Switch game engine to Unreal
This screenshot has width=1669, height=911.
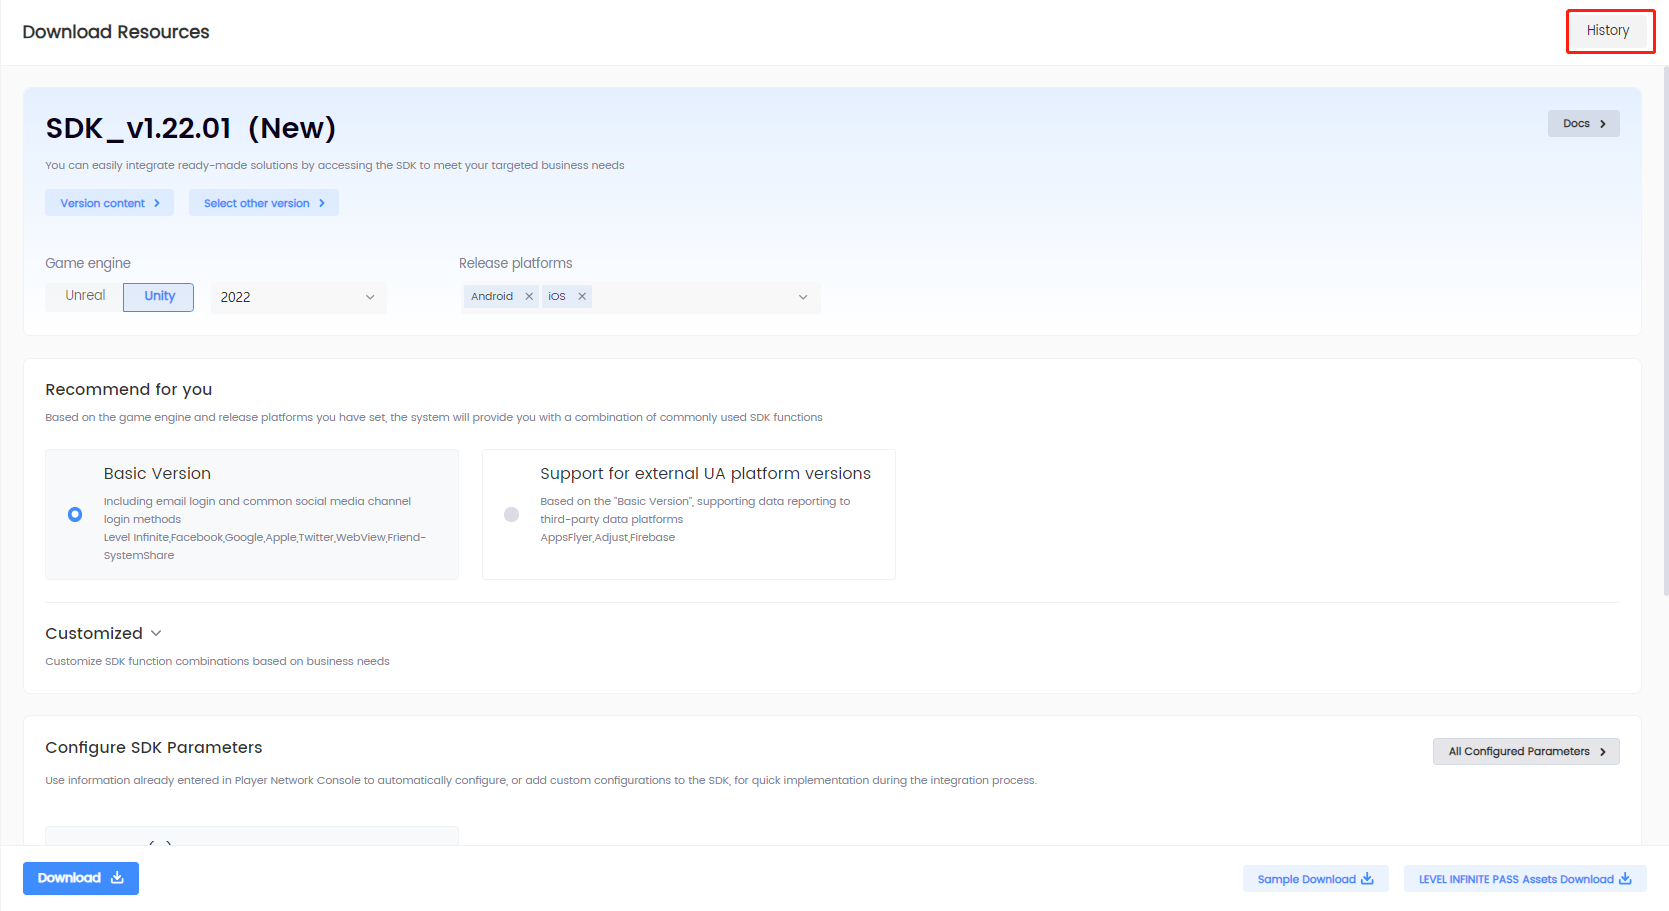point(85,296)
